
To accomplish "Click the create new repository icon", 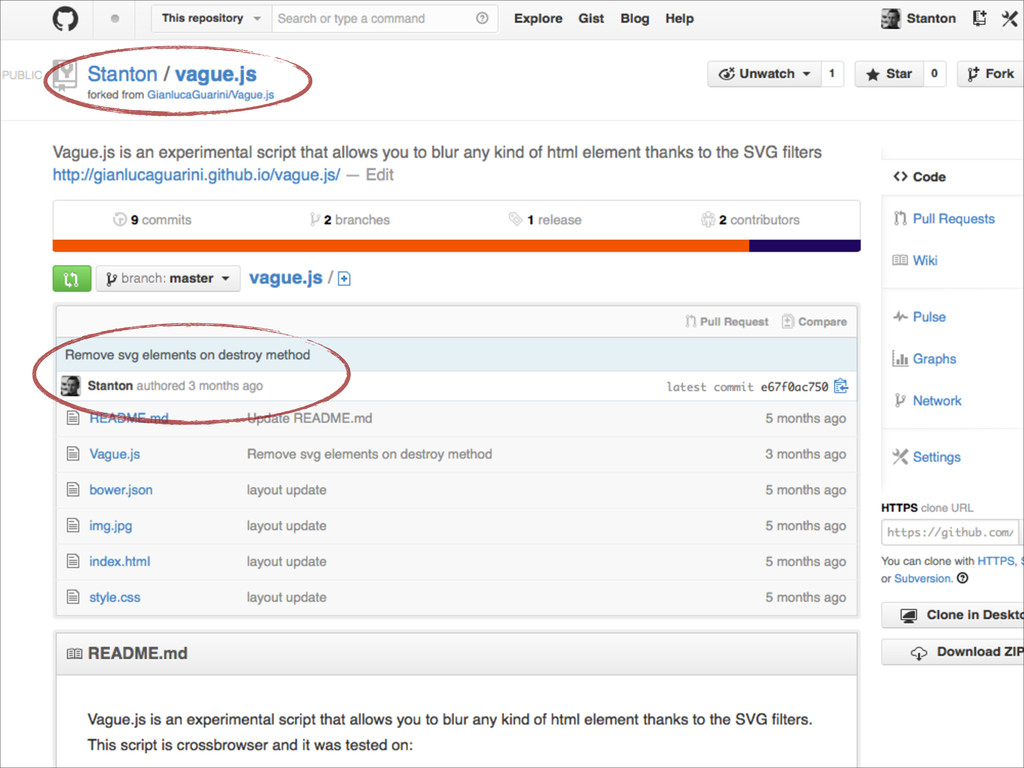I will pos(979,18).
